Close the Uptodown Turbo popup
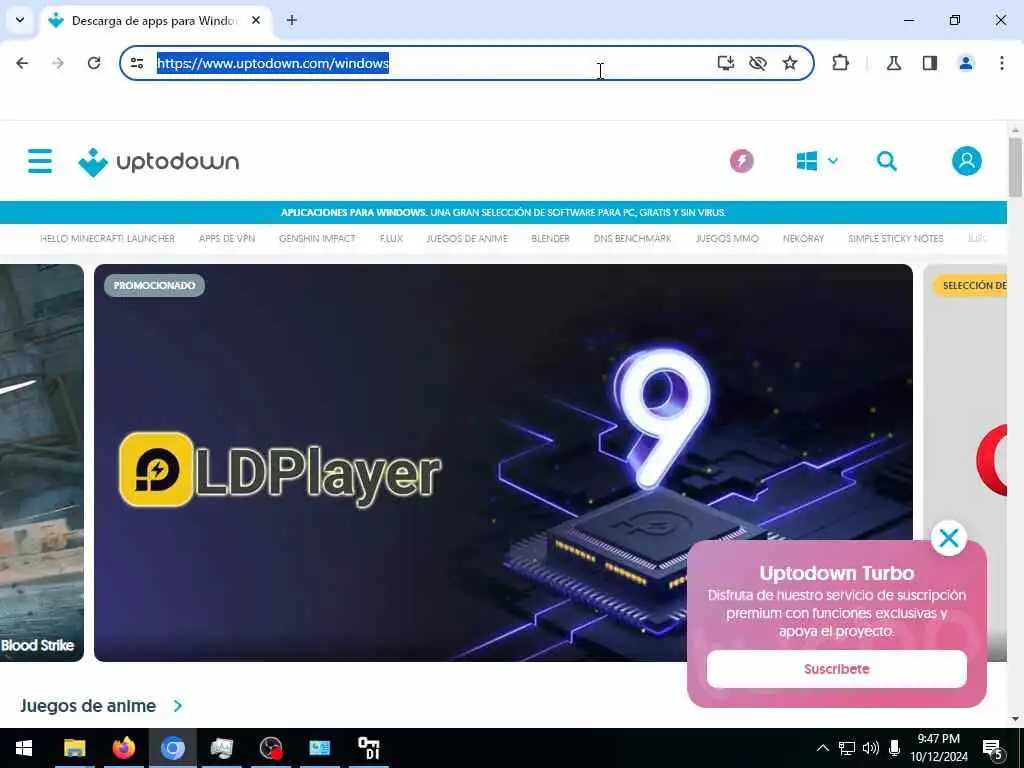The width and height of the screenshot is (1024, 768). tap(948, 538)
